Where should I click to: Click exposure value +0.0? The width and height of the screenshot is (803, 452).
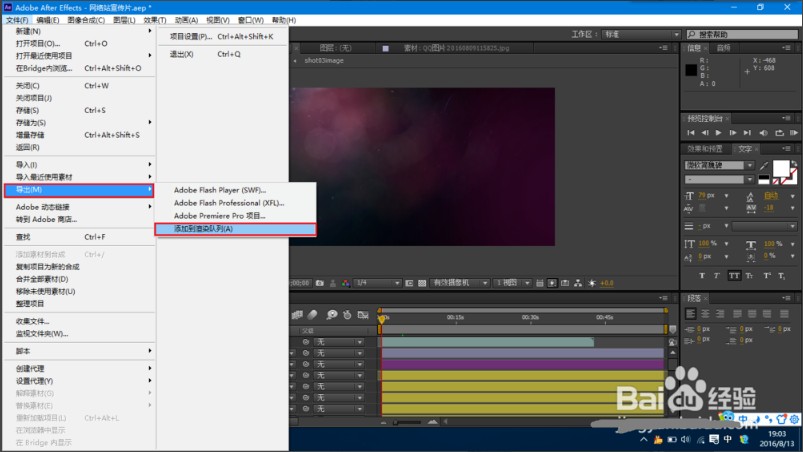click(607, 283)
